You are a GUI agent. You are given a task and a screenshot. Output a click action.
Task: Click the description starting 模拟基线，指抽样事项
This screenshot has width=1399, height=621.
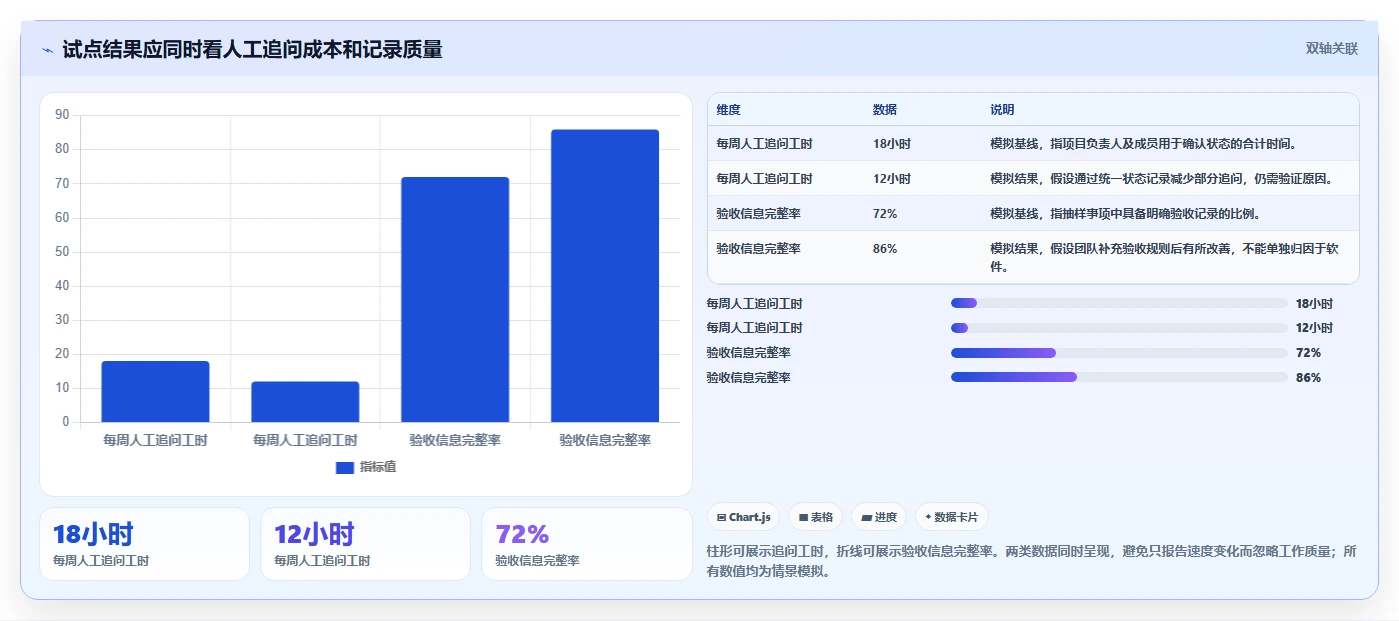coord(1125,214)
